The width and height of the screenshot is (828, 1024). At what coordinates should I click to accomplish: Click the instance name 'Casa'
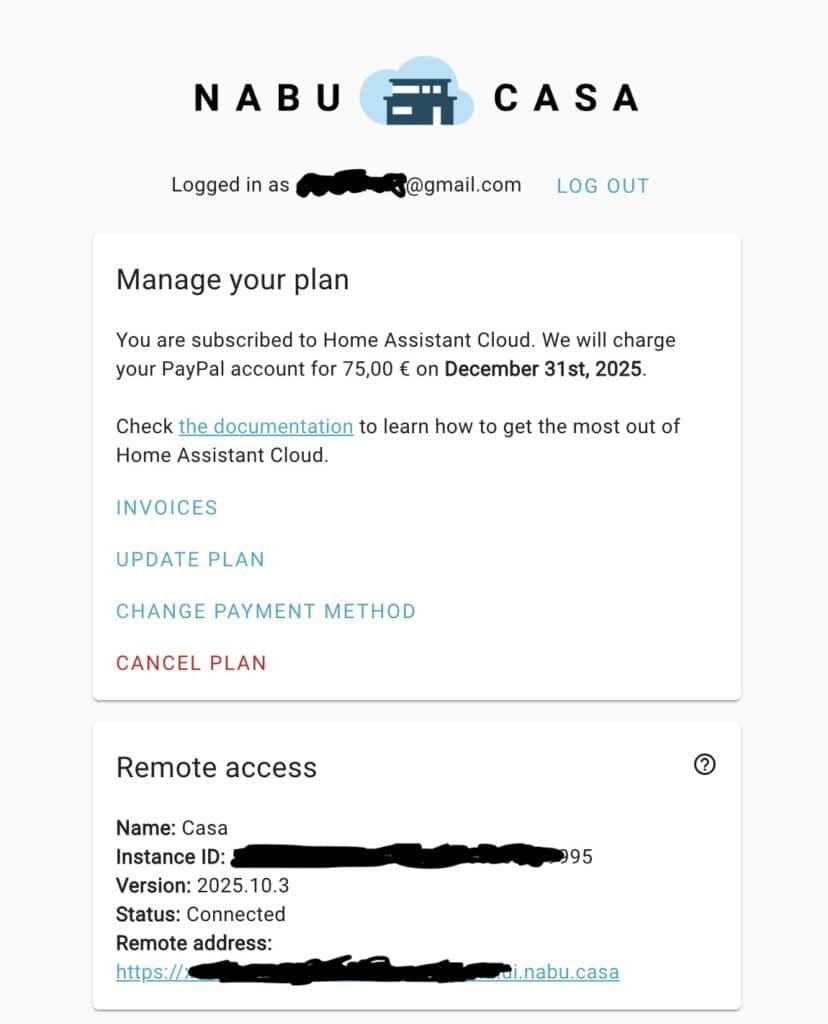tap(205, 828)
